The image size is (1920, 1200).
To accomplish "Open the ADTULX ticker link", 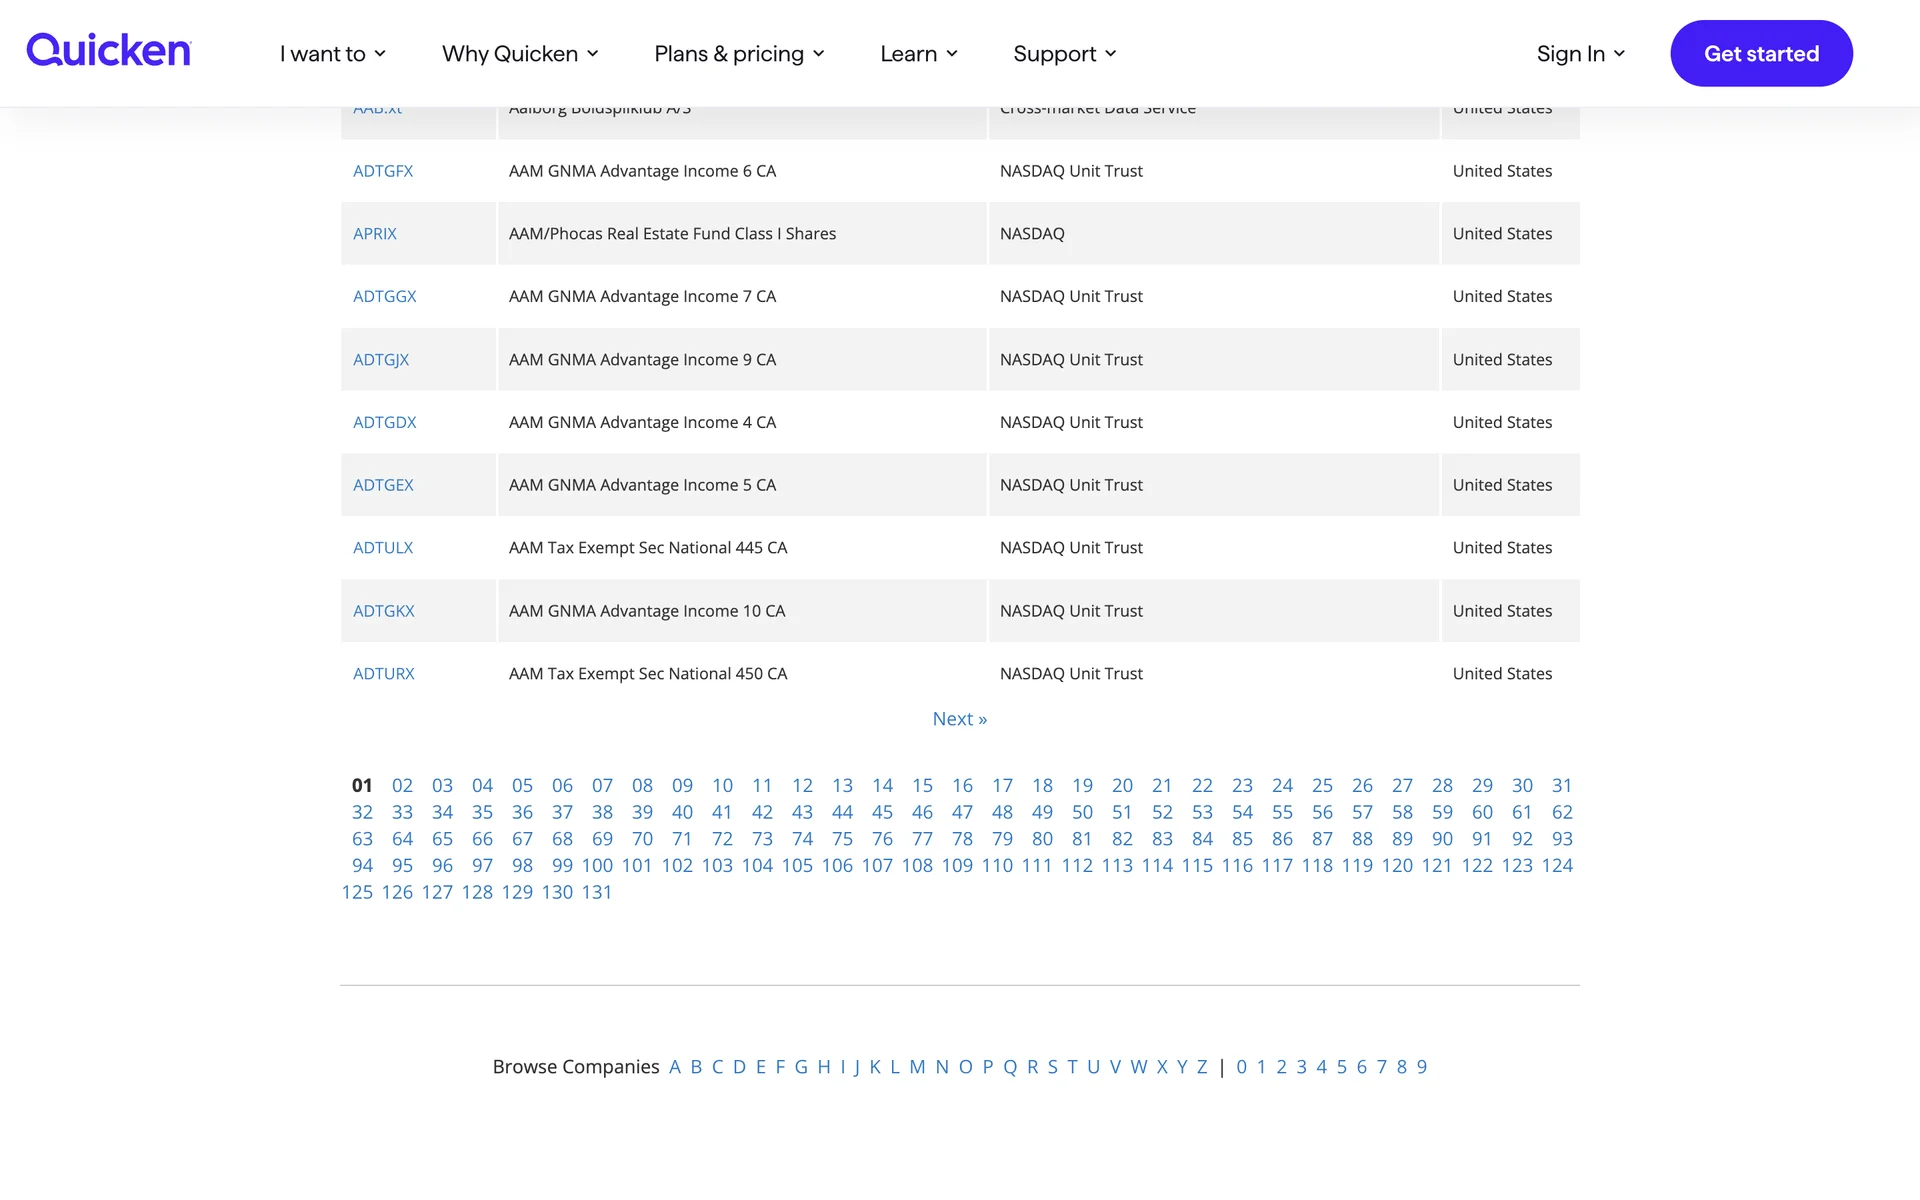I will tap(383, 548).
